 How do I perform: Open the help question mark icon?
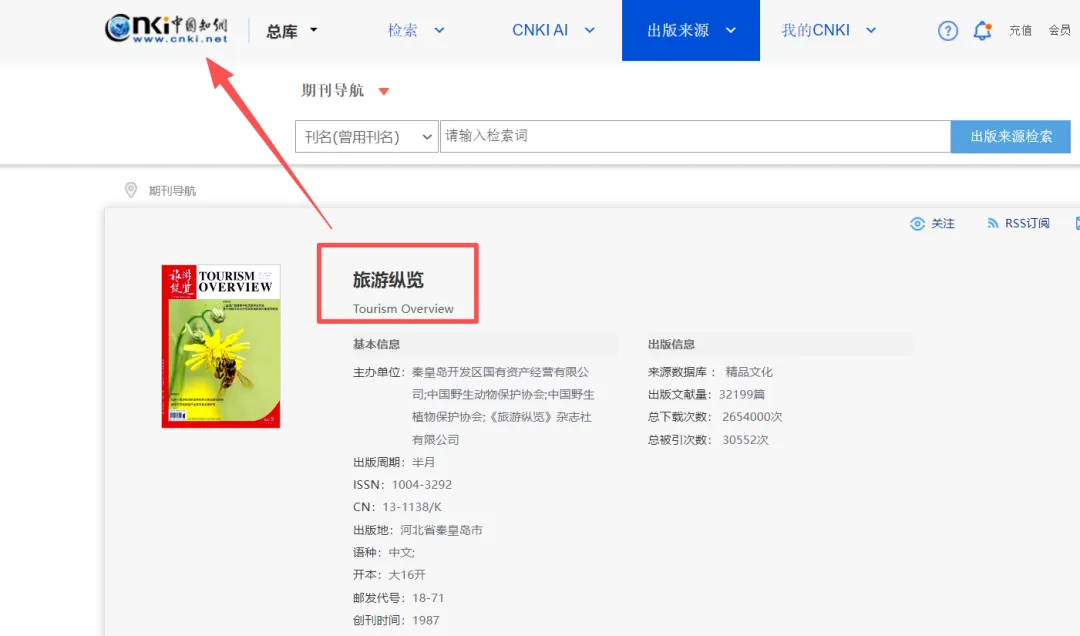948,30
